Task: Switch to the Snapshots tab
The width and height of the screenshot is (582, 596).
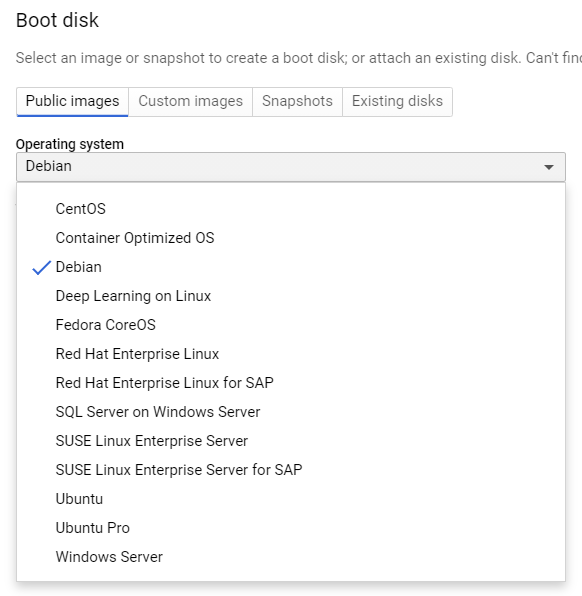Action: point(297,101)
